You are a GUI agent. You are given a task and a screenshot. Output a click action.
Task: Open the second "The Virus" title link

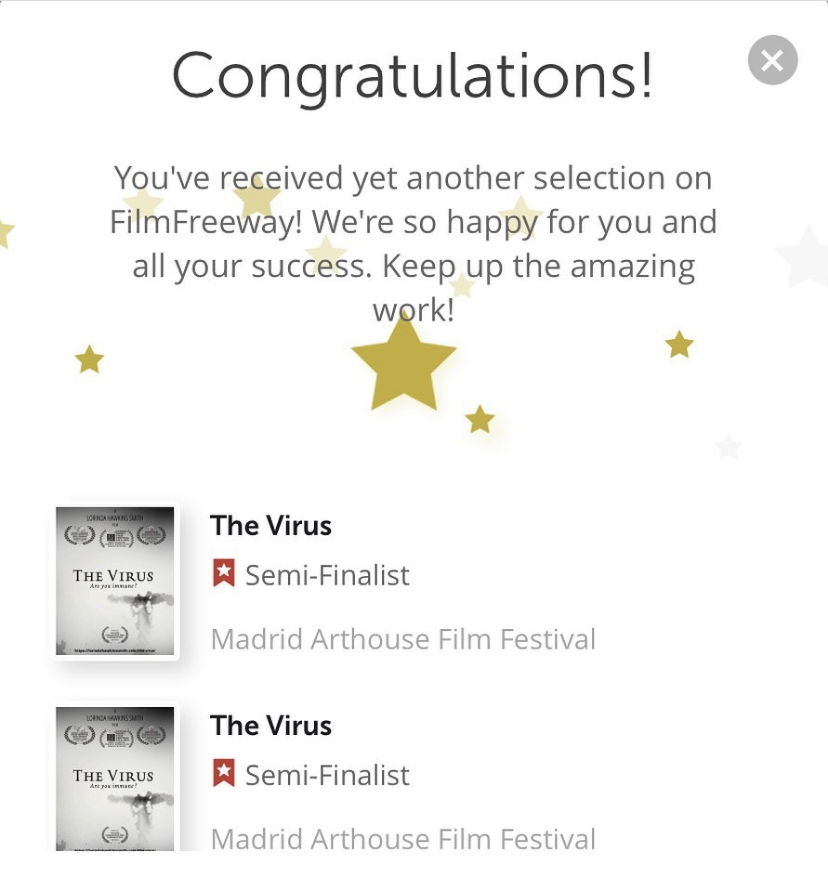(x=271, y=726)
